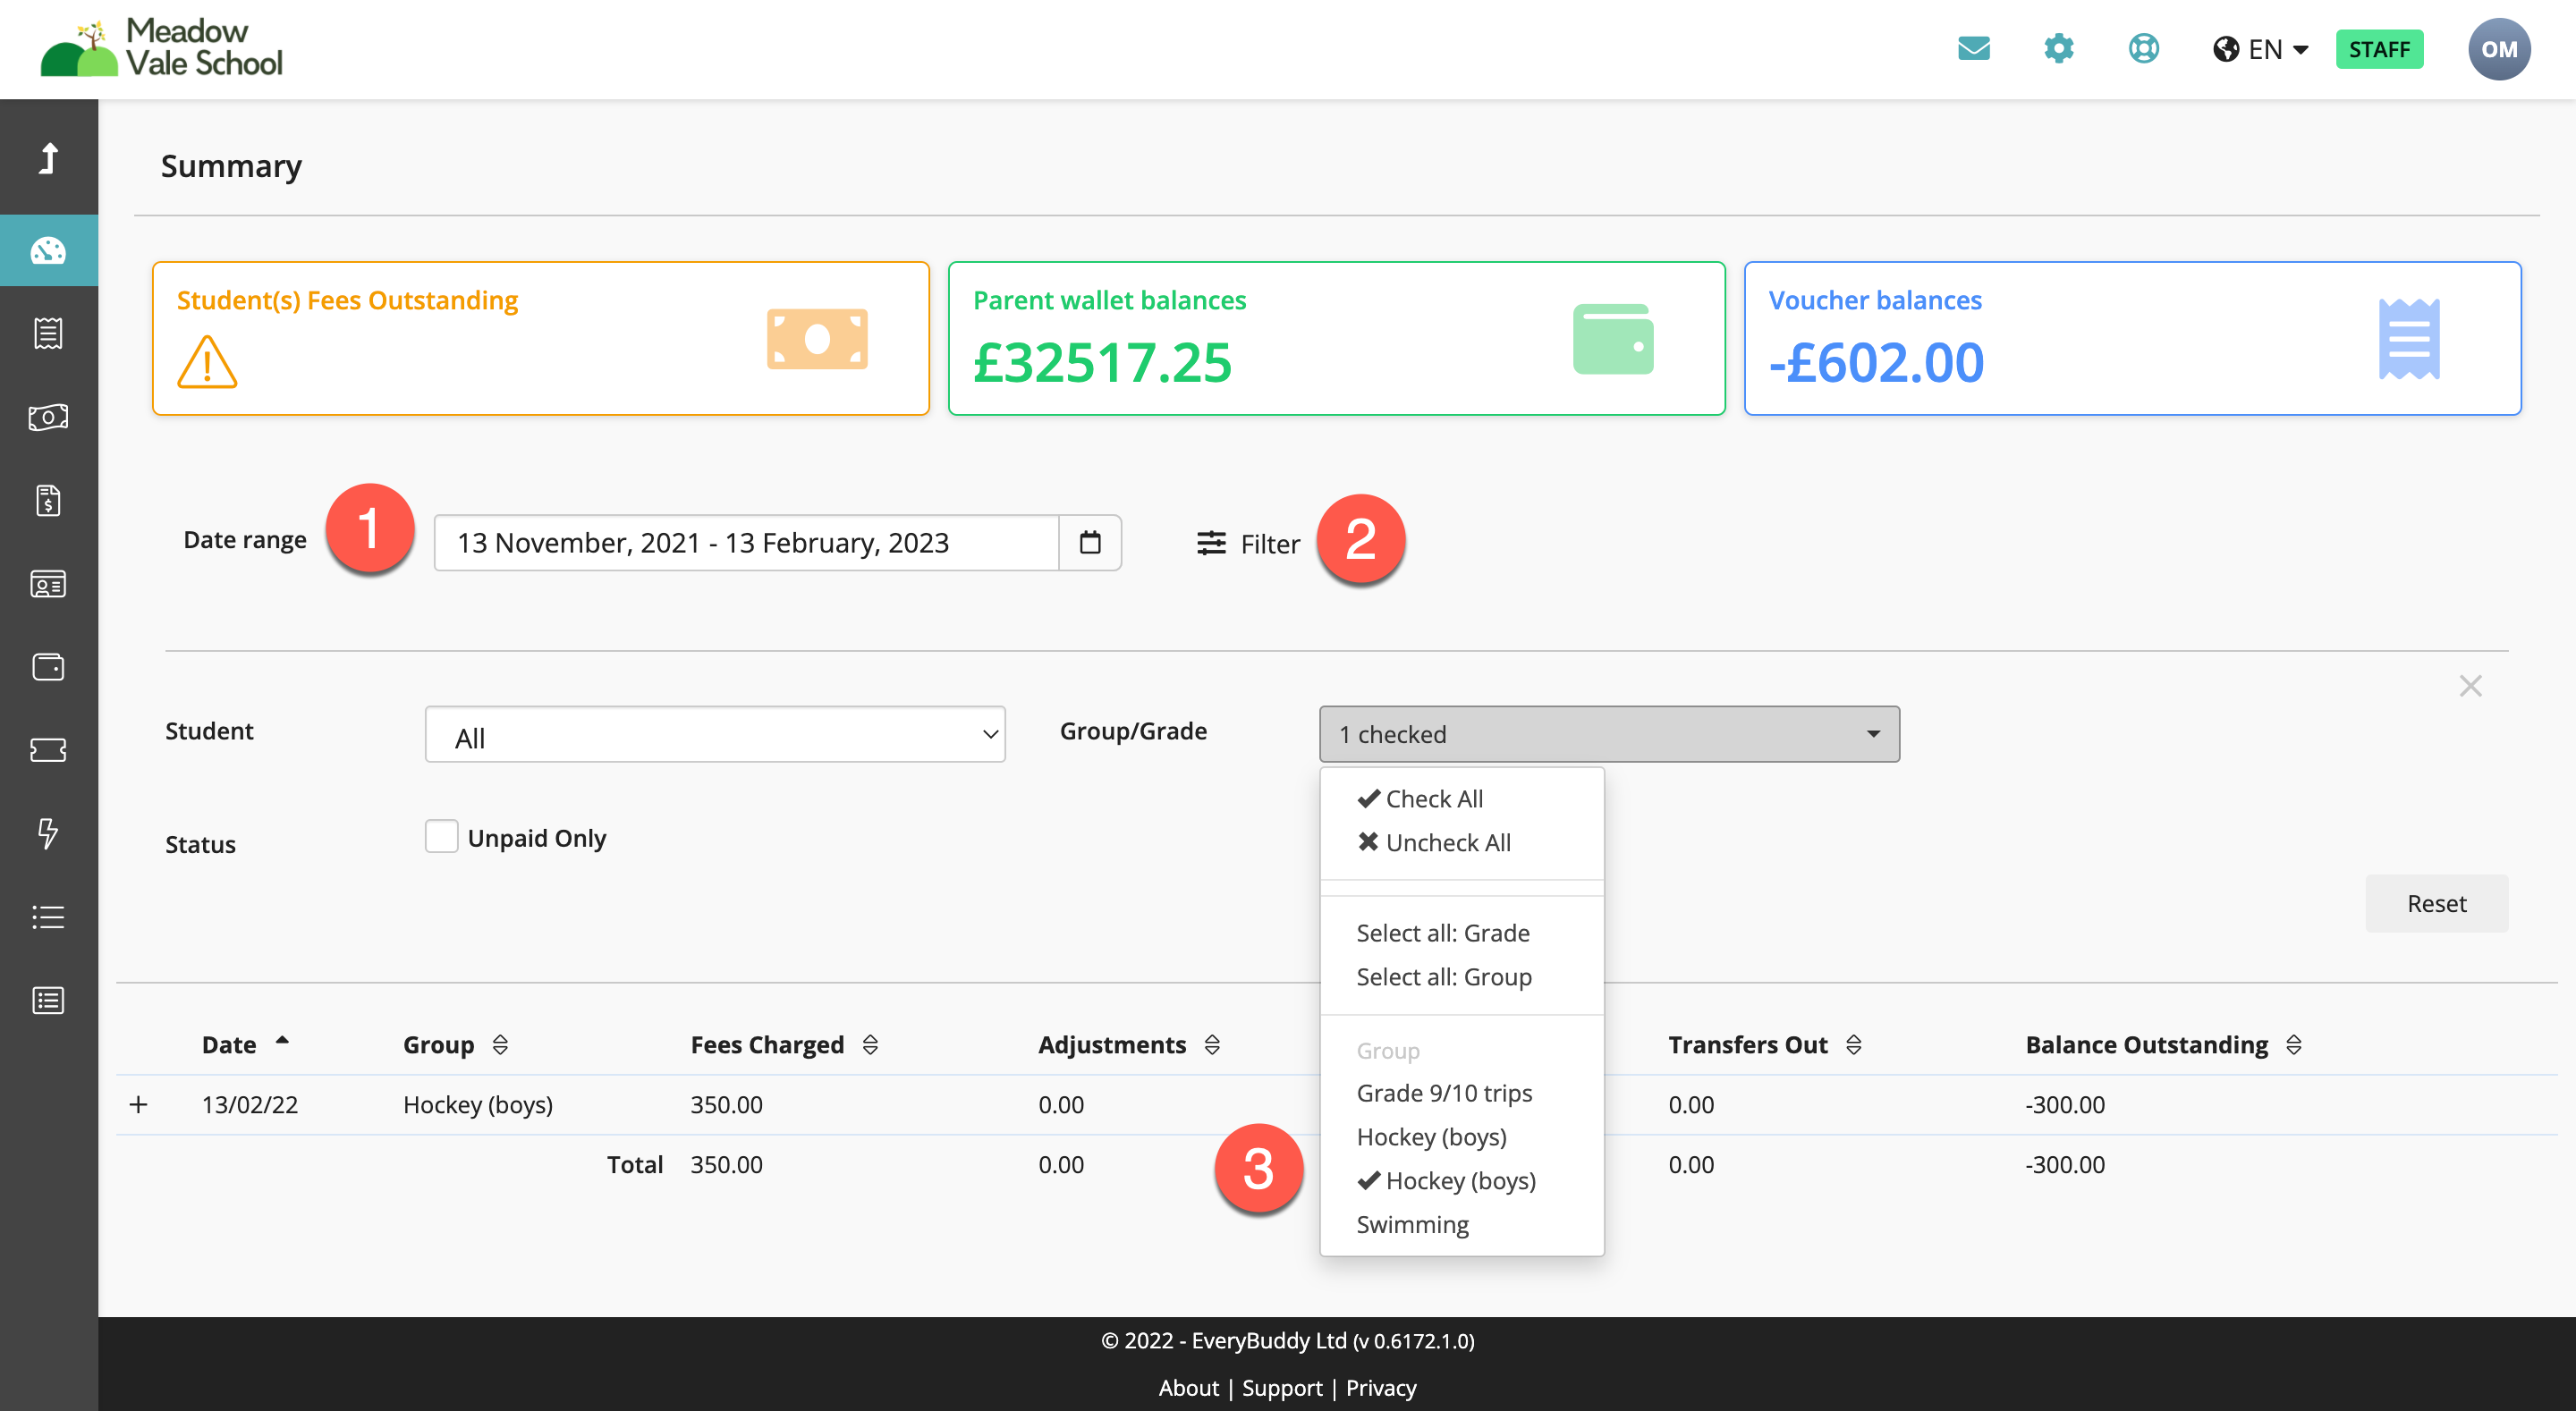Sort by Adjustments column icon
The image size is (2576, 1411).
1212,1045
